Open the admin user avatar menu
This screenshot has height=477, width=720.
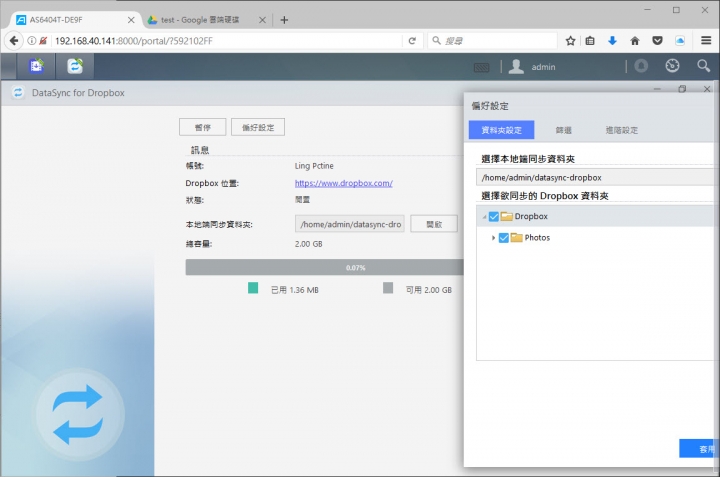(516, 67)
